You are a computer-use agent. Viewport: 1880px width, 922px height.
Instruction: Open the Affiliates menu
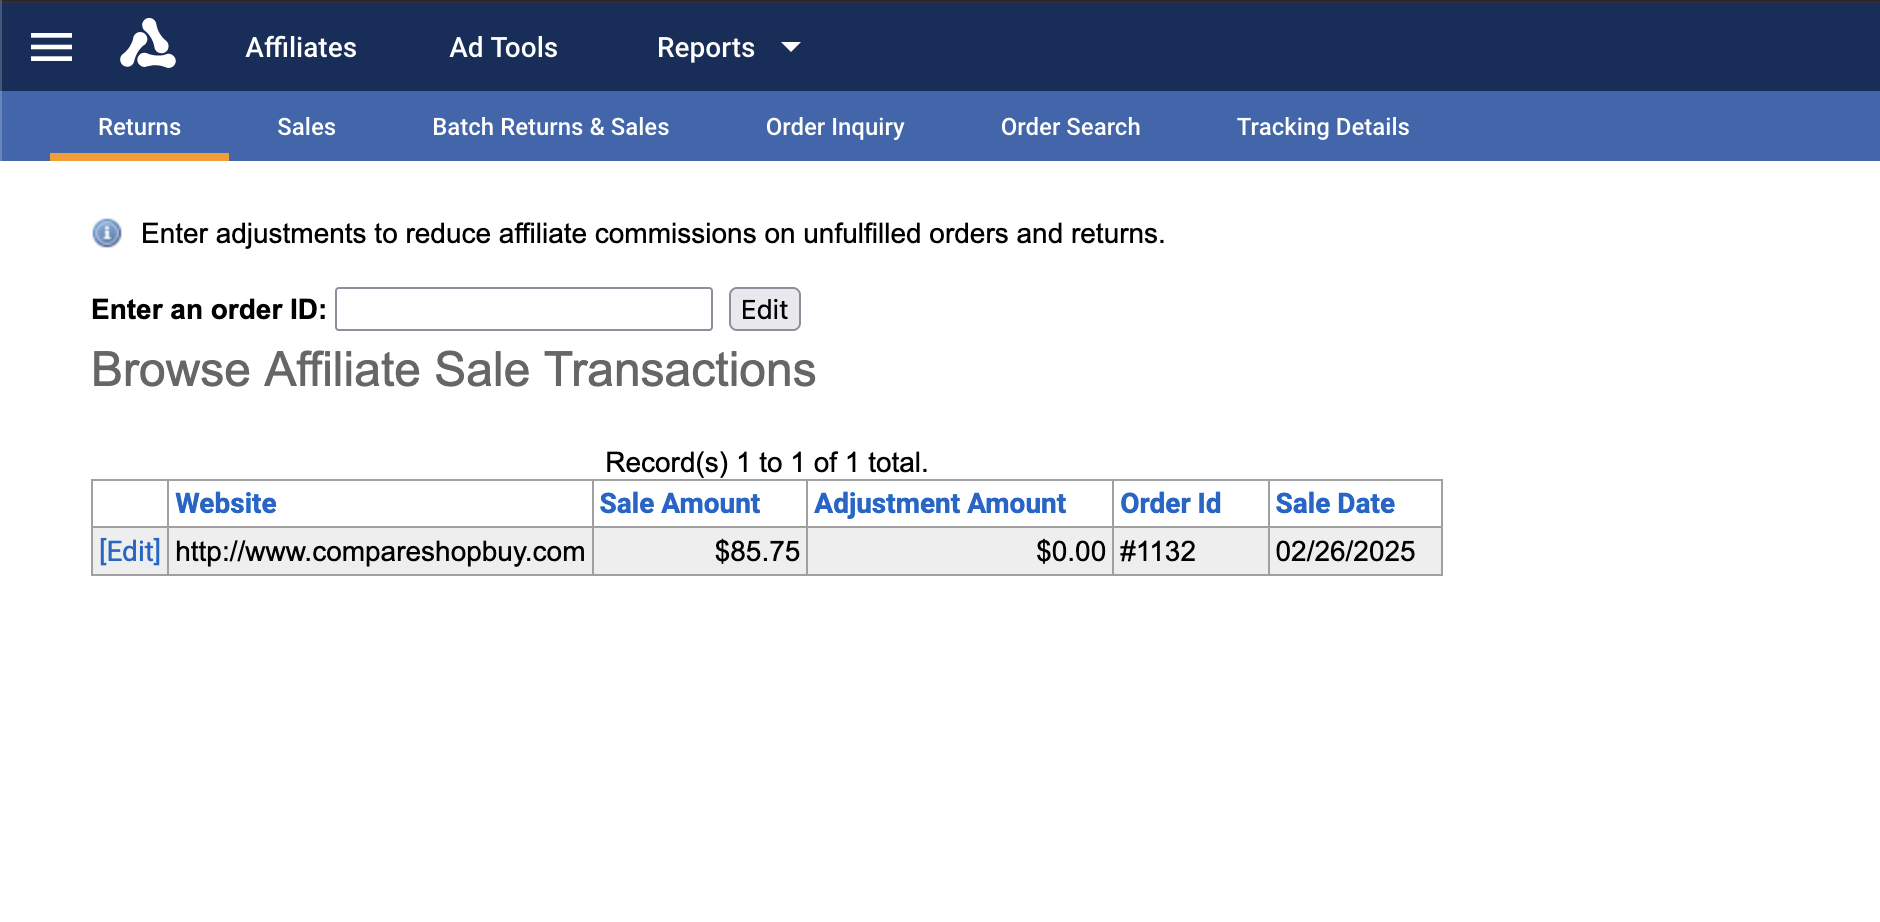301,47
